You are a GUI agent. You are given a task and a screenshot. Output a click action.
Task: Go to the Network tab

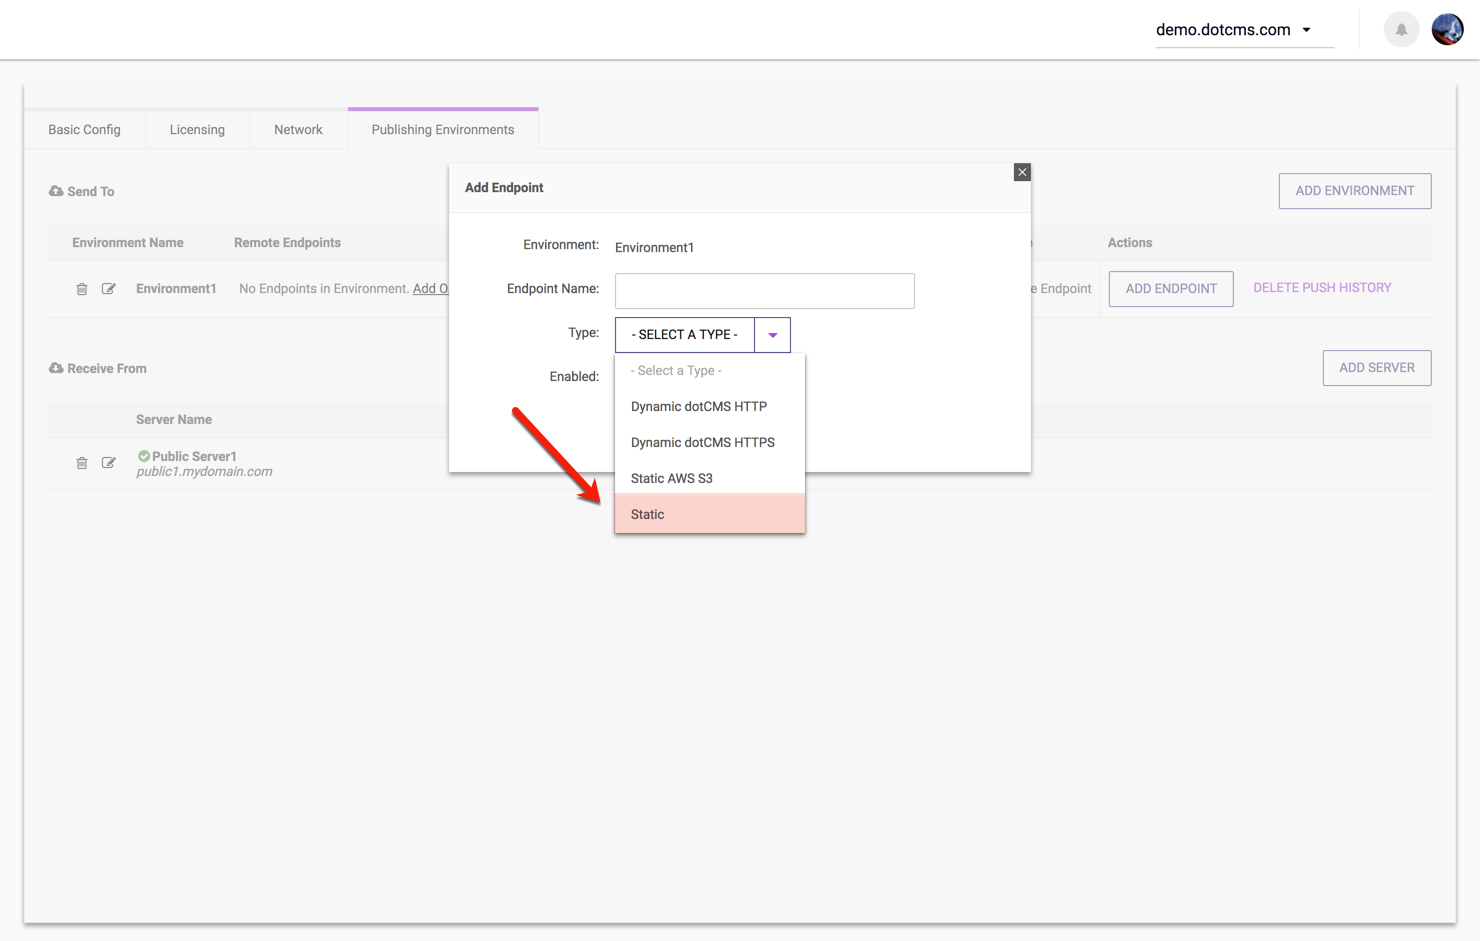(298, 130)
